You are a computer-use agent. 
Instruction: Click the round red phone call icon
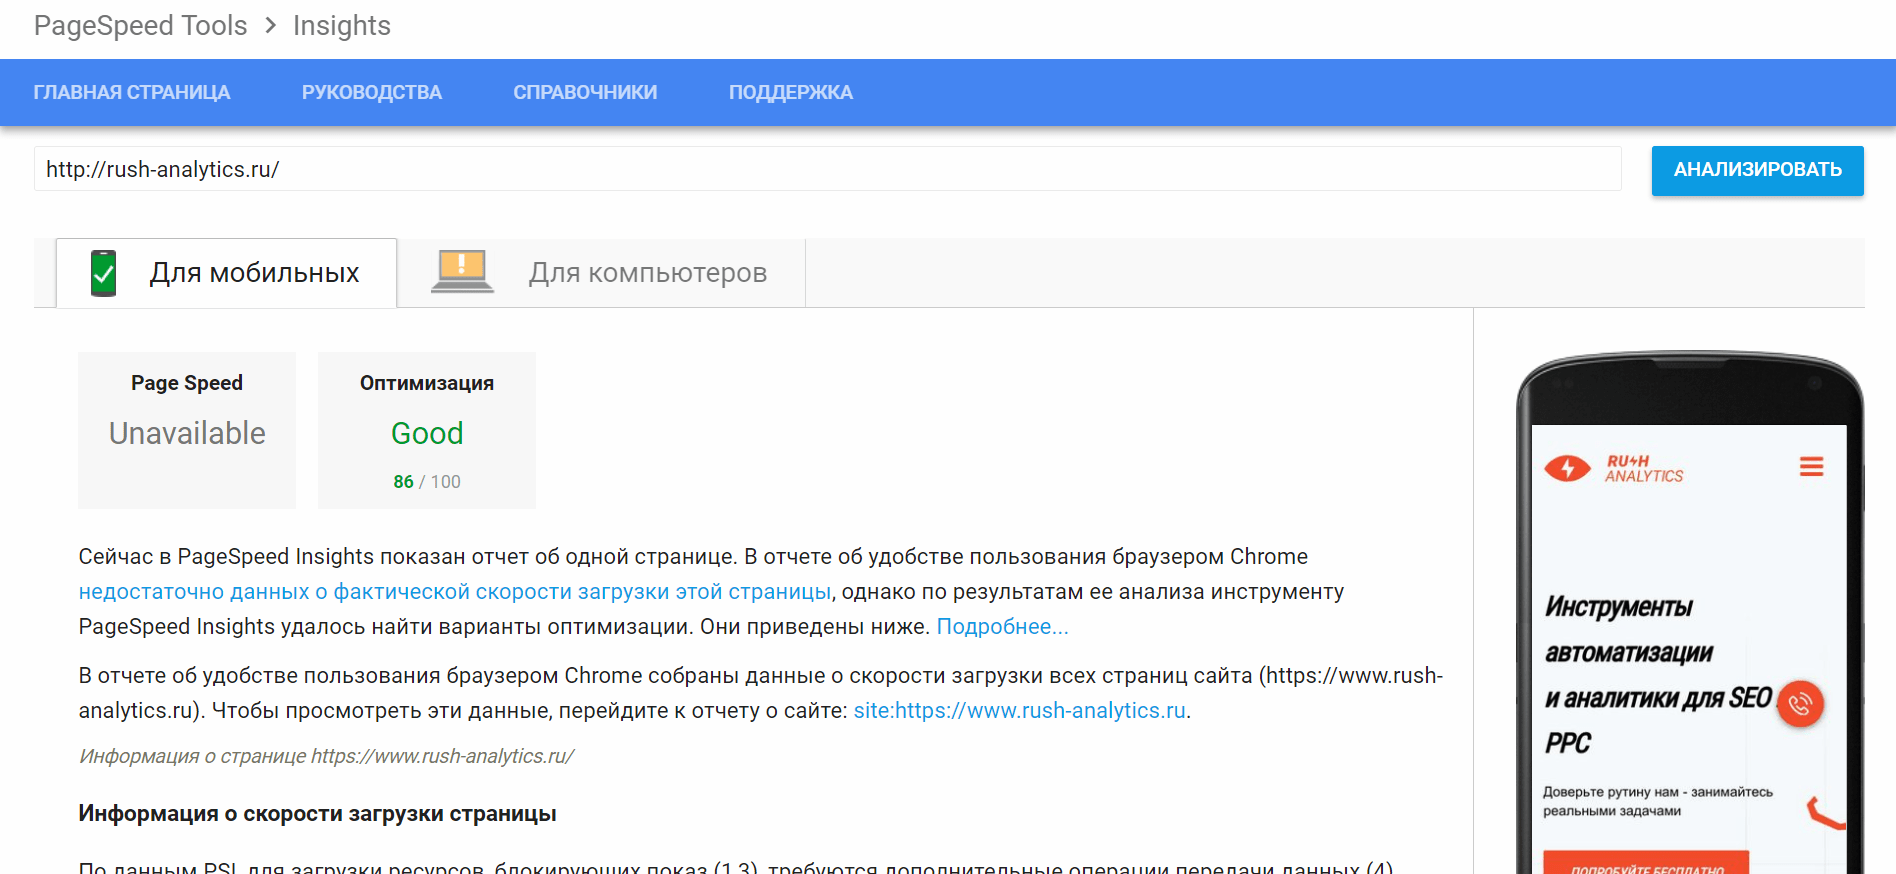click(1800, 704)
